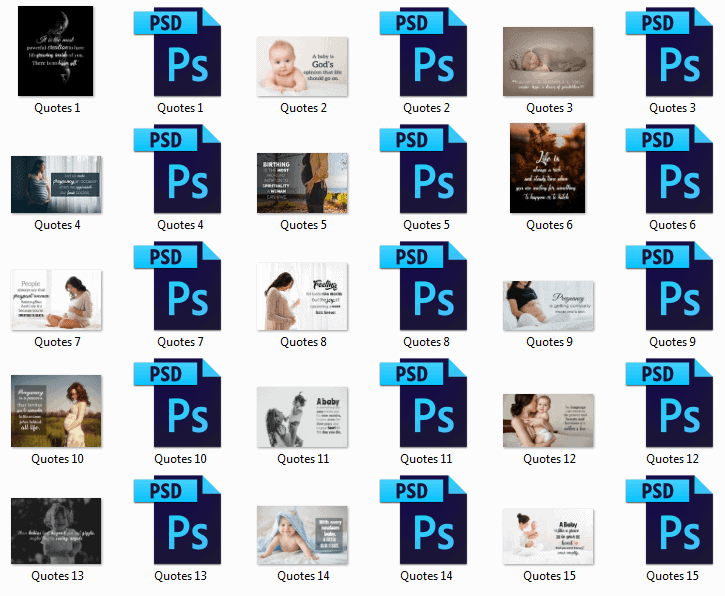Select the Quotes 6 PSD file icon
725x596 pixels.
[x=670, y=168]
